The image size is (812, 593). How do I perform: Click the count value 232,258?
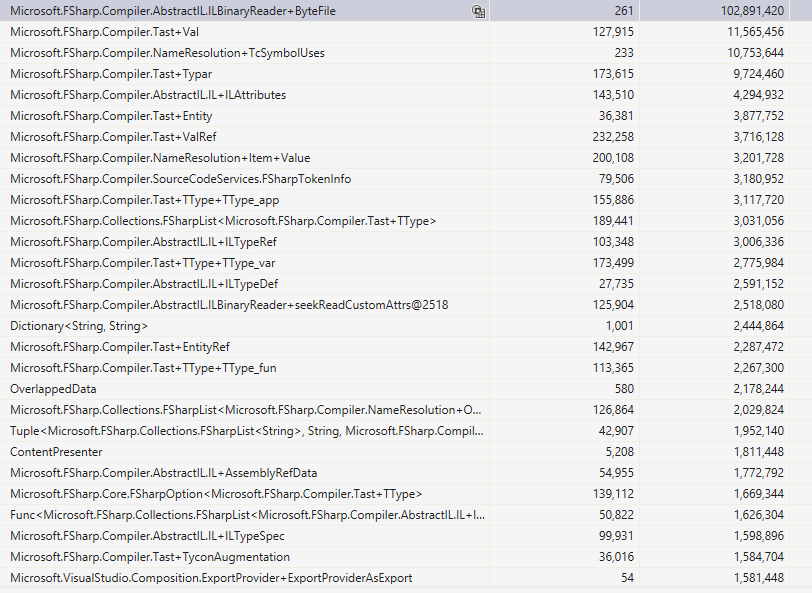click(x=613, y=137)
